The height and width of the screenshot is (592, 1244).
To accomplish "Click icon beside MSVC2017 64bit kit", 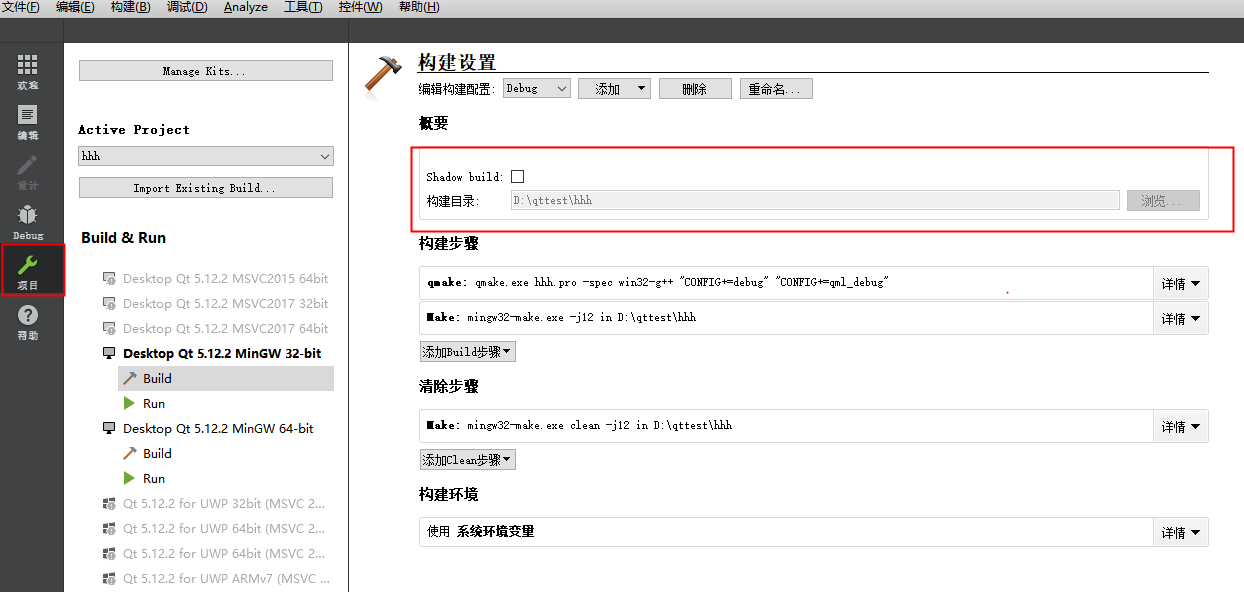I will coord(109,329).
